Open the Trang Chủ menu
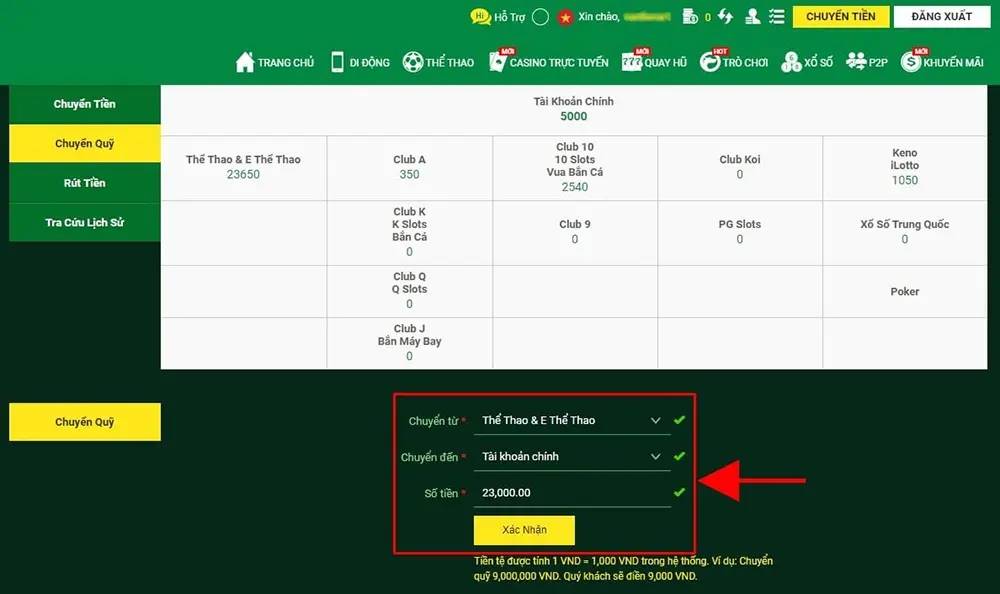 coord(275,63)
